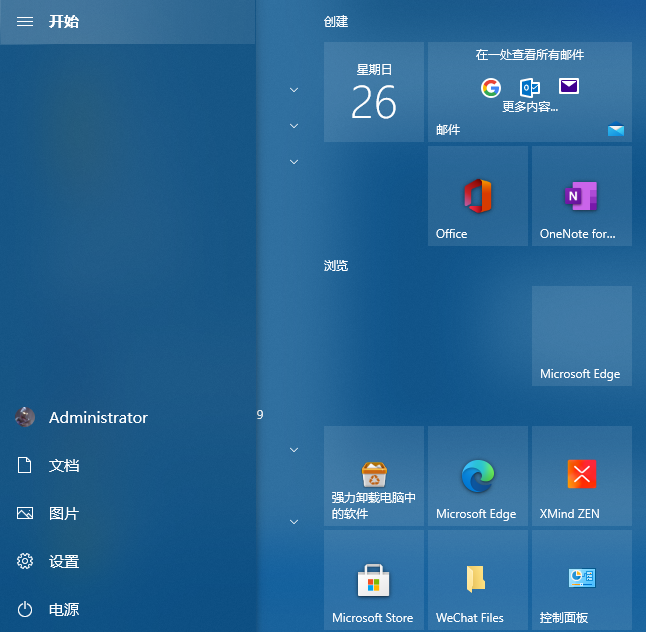Click the Administrator user account
This screenshot has height=632, width=646.
[97, 418]
